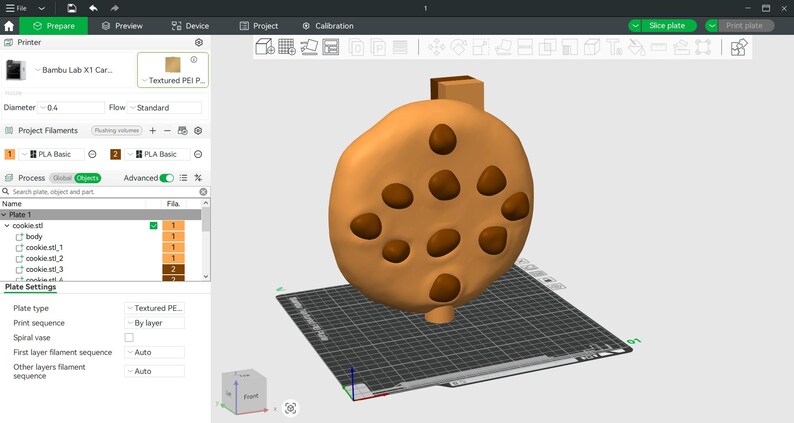The width and height of the screenshot is (794, 423).
Task: Open nozzle Diameter 0.4 dropdown
Action: (x=71, y=108)
